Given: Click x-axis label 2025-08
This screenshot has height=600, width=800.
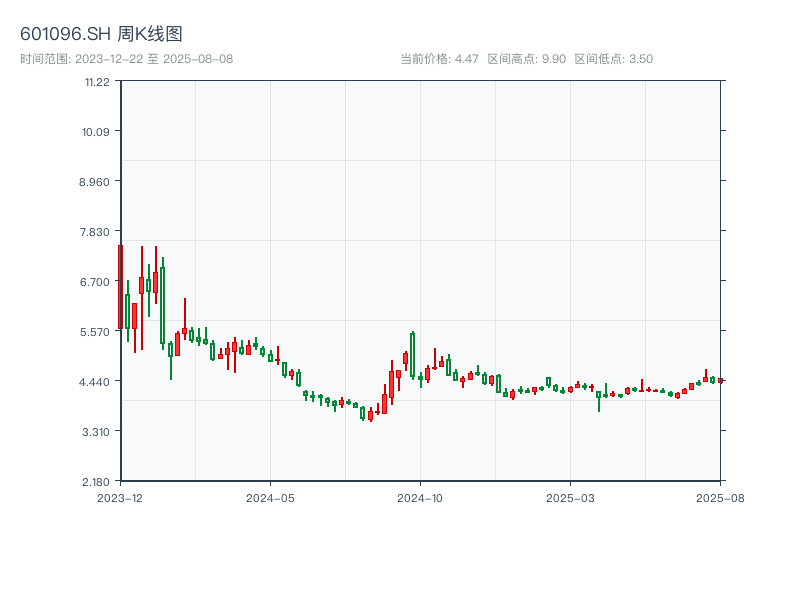Looking at the screenshot, I should click(x=720, y=498).
